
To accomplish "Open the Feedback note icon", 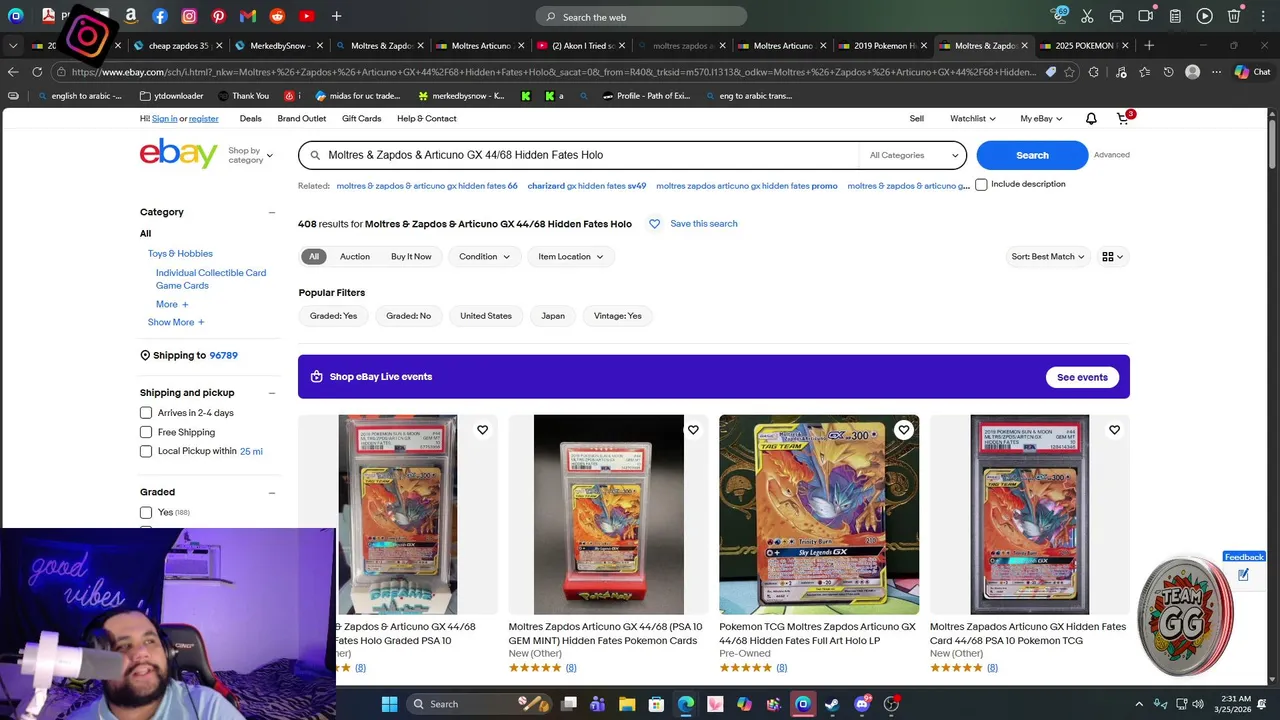I will pyautogui.click(x=1243, y=574).
